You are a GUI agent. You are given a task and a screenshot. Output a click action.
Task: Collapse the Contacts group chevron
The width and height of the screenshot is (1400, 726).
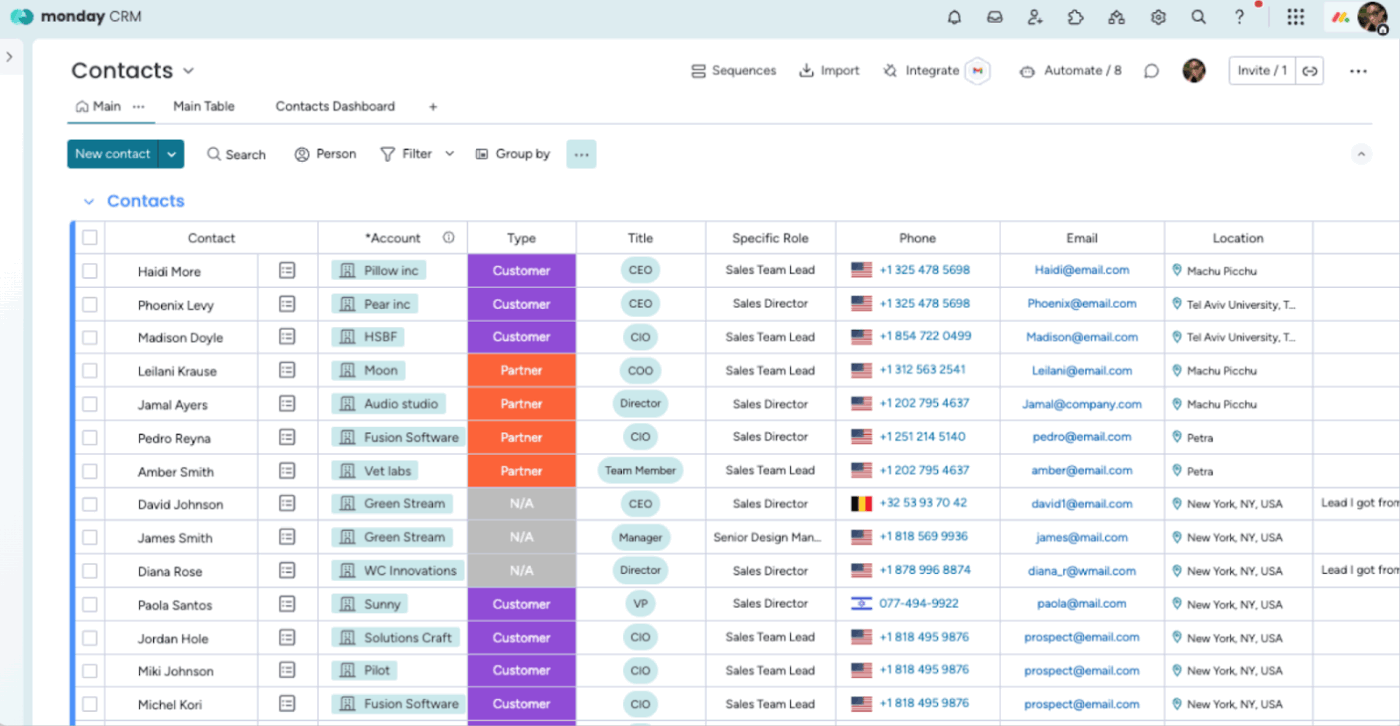click(88, 201)
